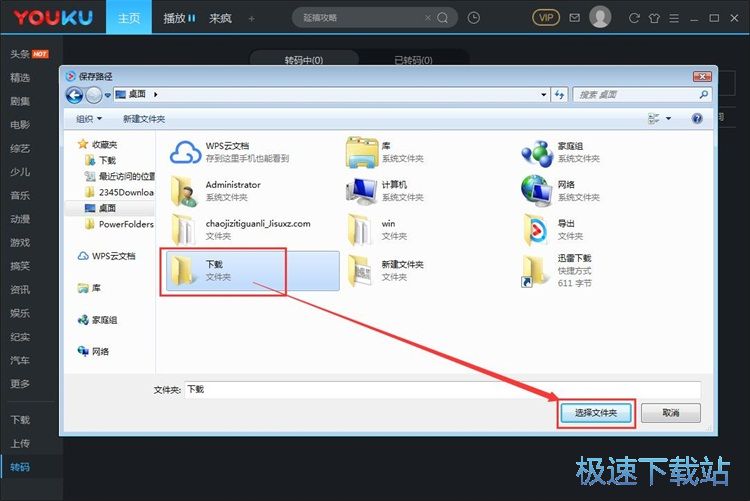Open the 组织 organize dropdown
Image resolution: width=750 pixels, height=501 pixels.
(x=89, y=119)
